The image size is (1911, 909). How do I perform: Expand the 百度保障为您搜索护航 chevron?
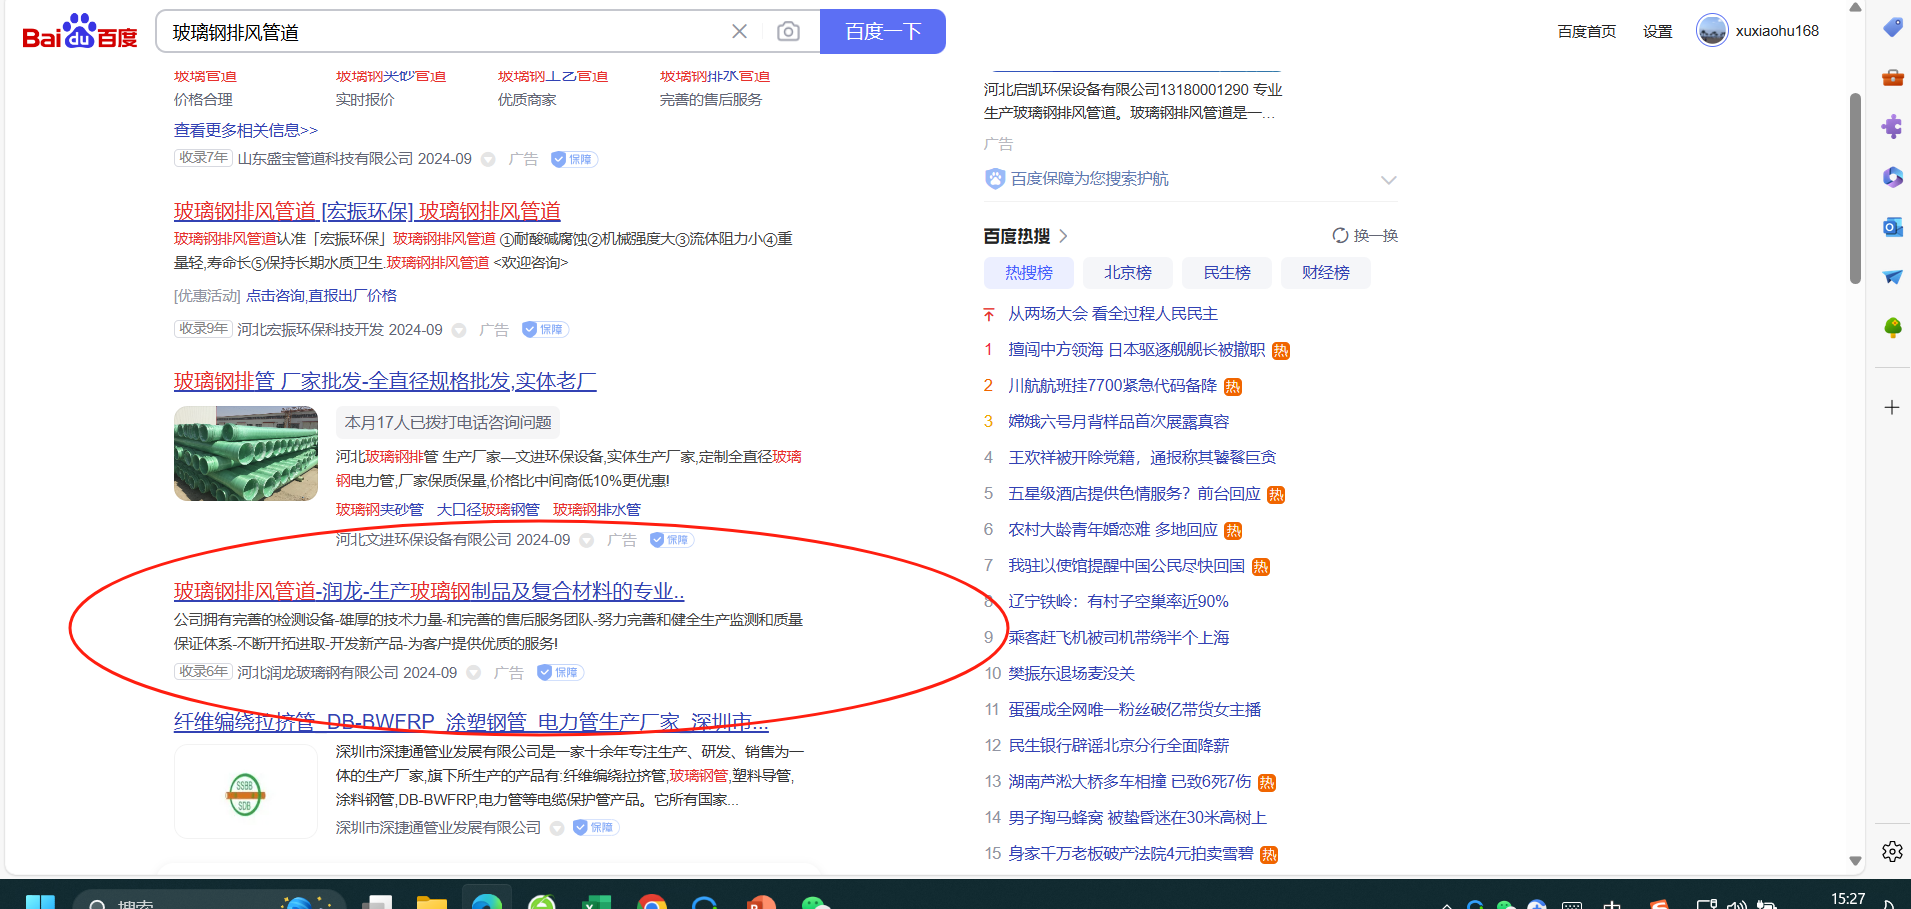[x=1388, y=180]
